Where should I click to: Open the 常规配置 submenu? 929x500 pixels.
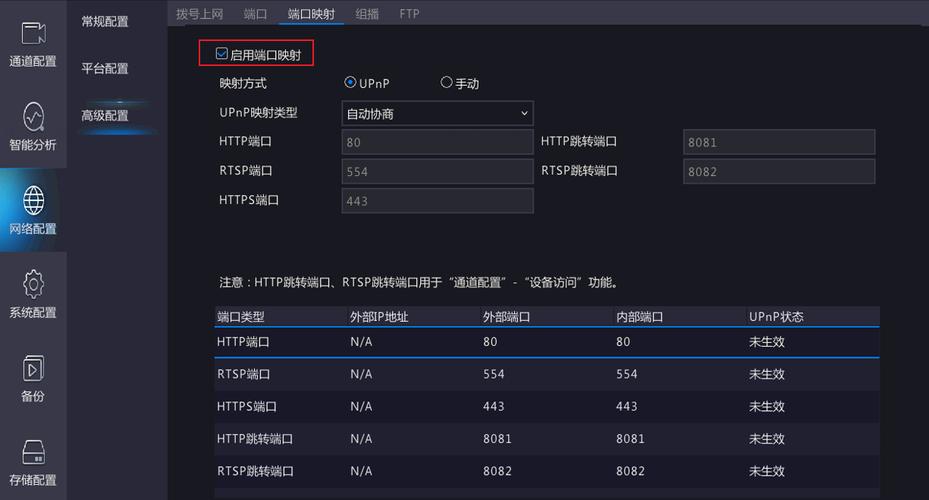[105, 22]
